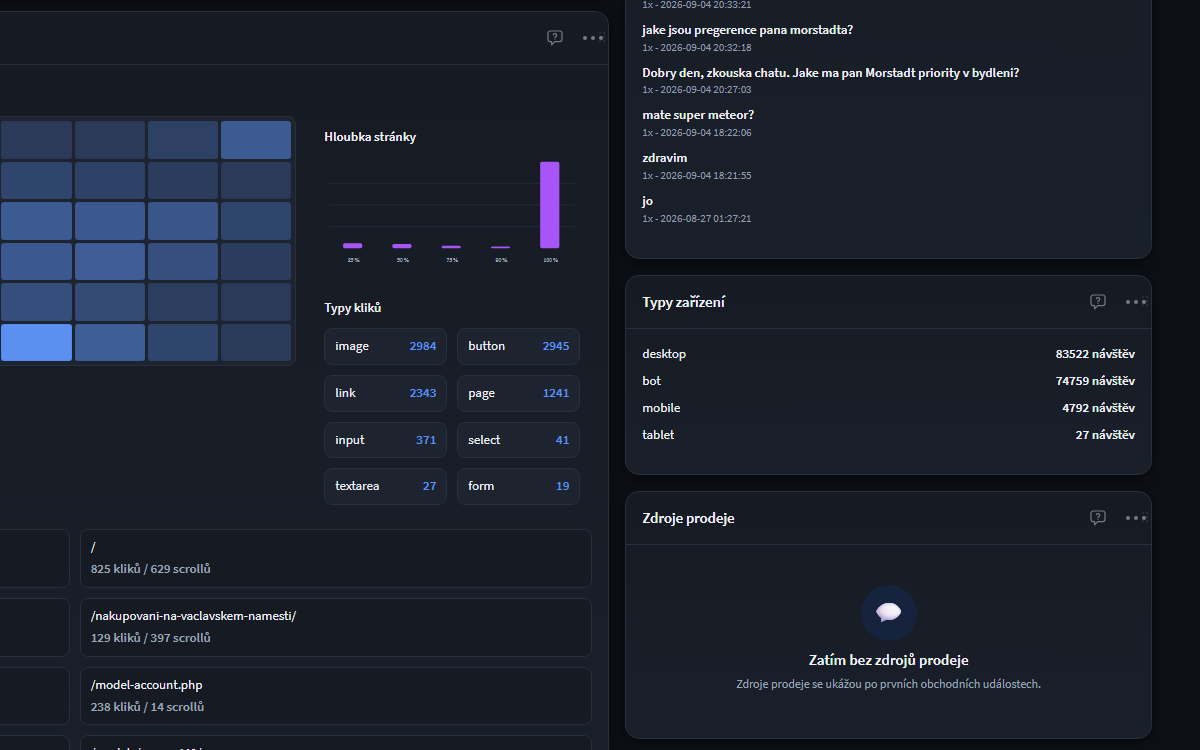Click chat message 'jo'
The width and height of the screenshot is (1200, 750).
pyautogui.click(x=648, y=201)
